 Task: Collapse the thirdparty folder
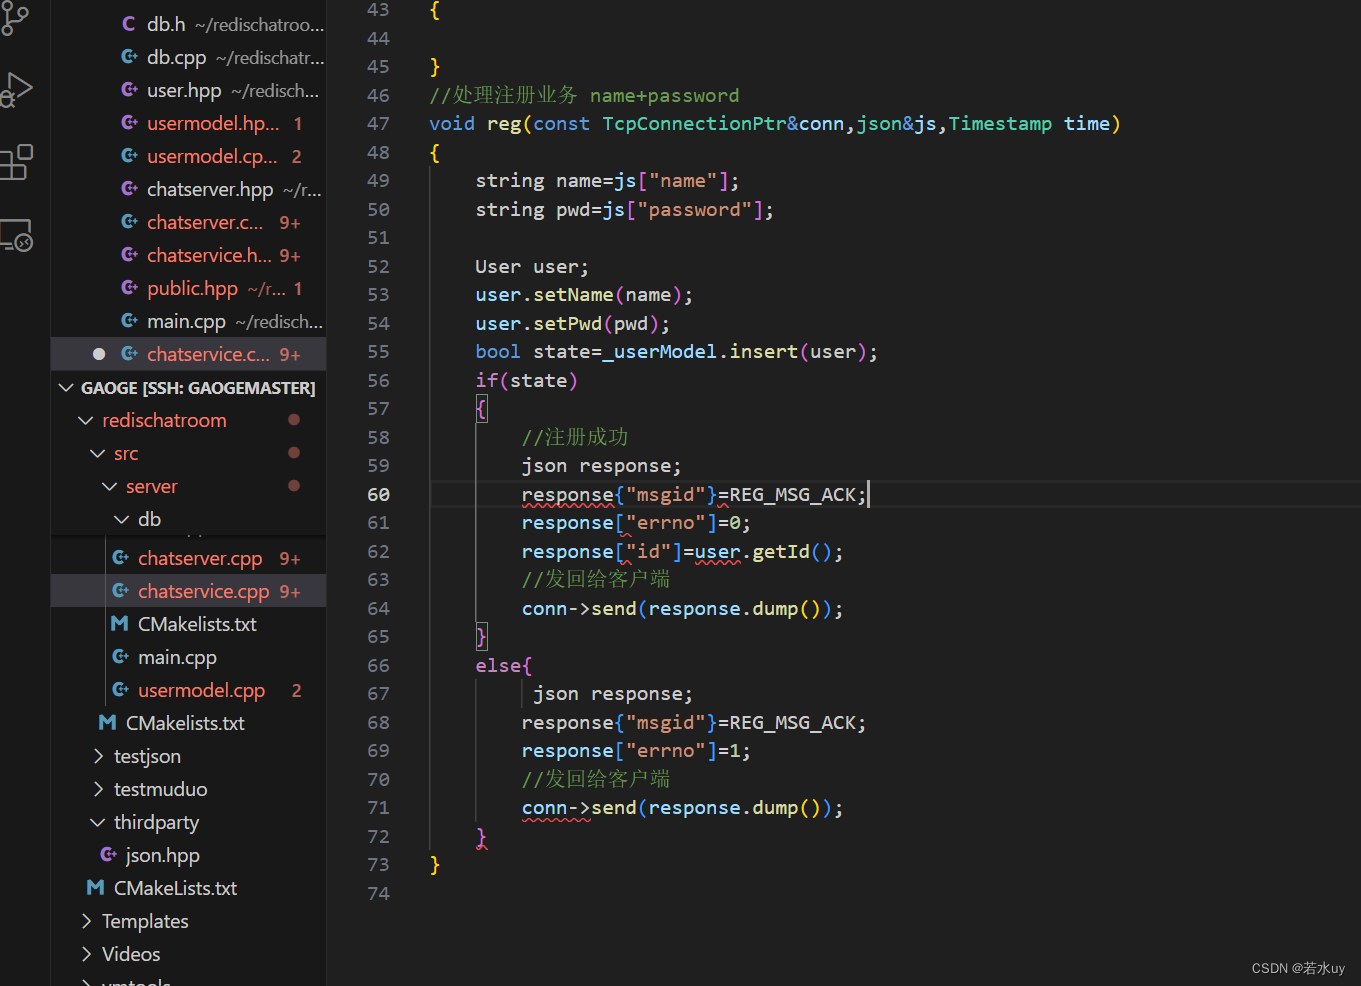98,822
